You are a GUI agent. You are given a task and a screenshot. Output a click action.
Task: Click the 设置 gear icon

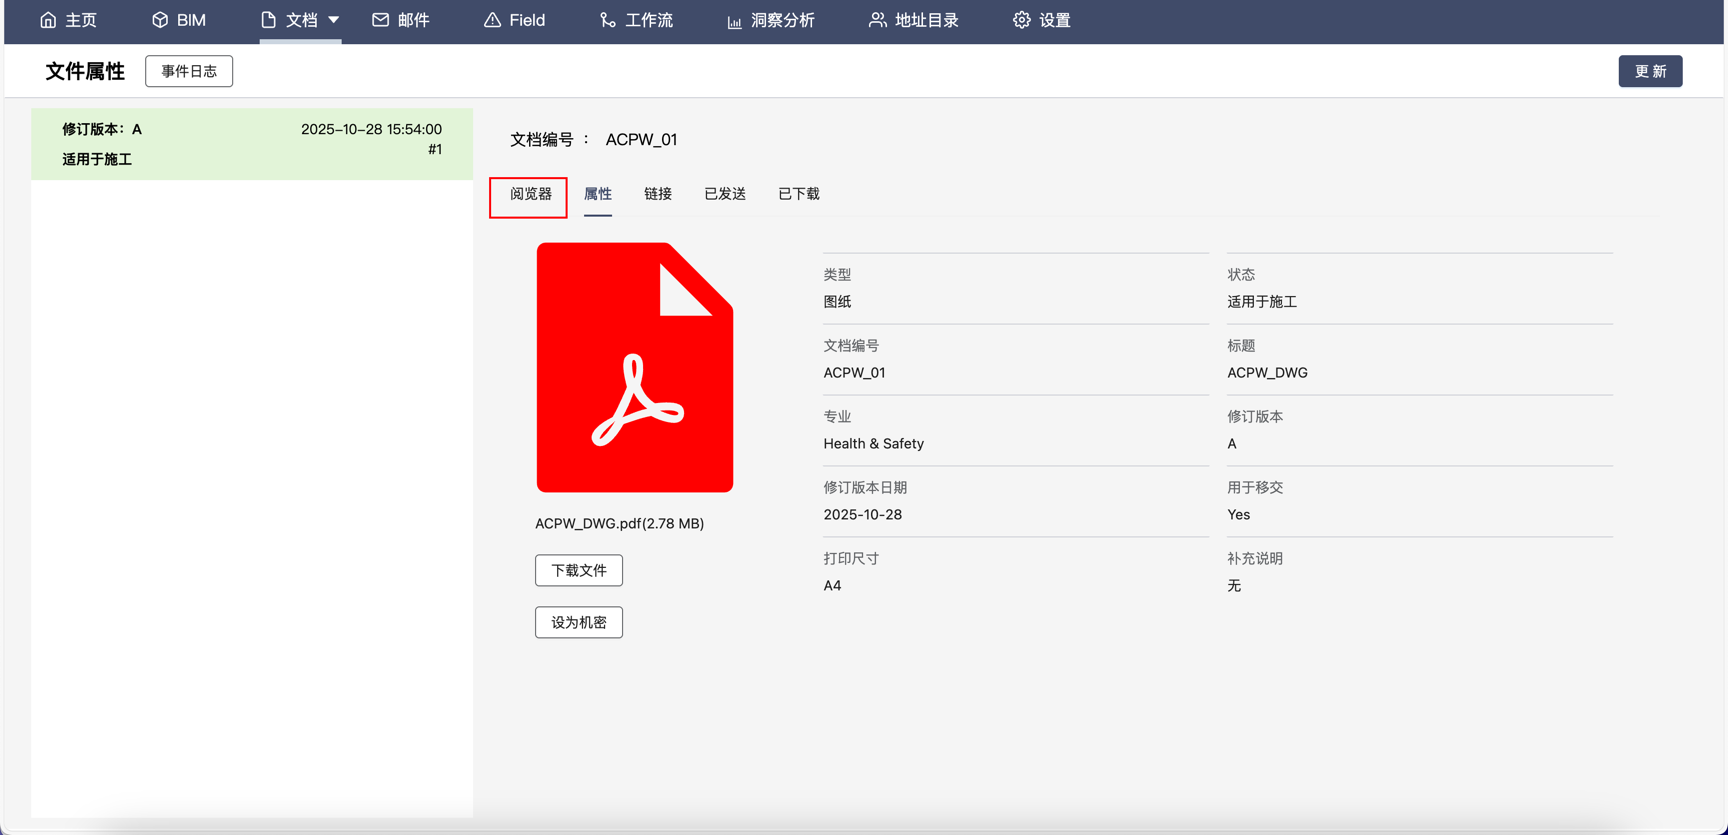pos(1021,20)
